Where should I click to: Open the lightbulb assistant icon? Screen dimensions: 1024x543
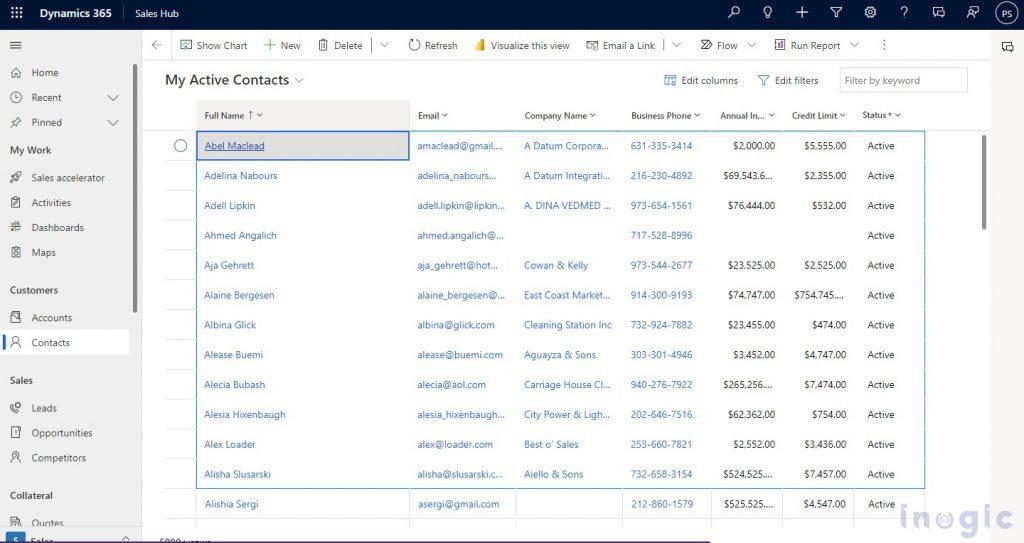pos(768,12)
